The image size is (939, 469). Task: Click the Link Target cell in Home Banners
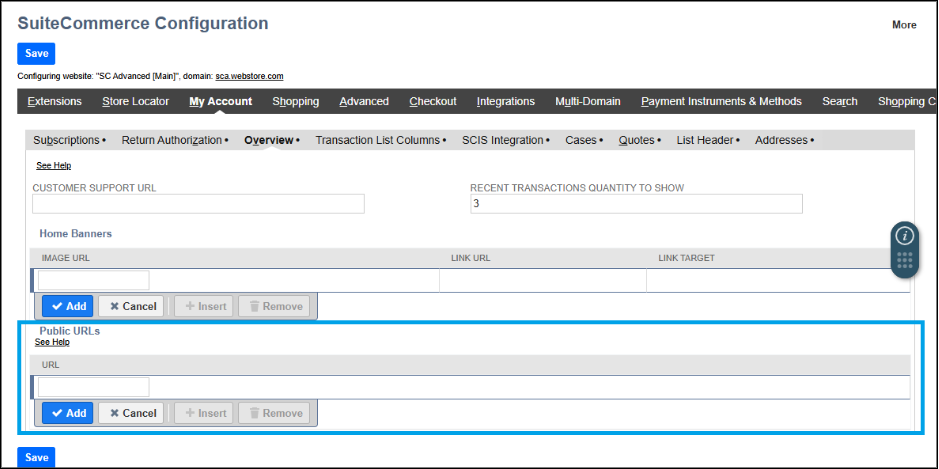pyautogui.click(x=777, y=280)
